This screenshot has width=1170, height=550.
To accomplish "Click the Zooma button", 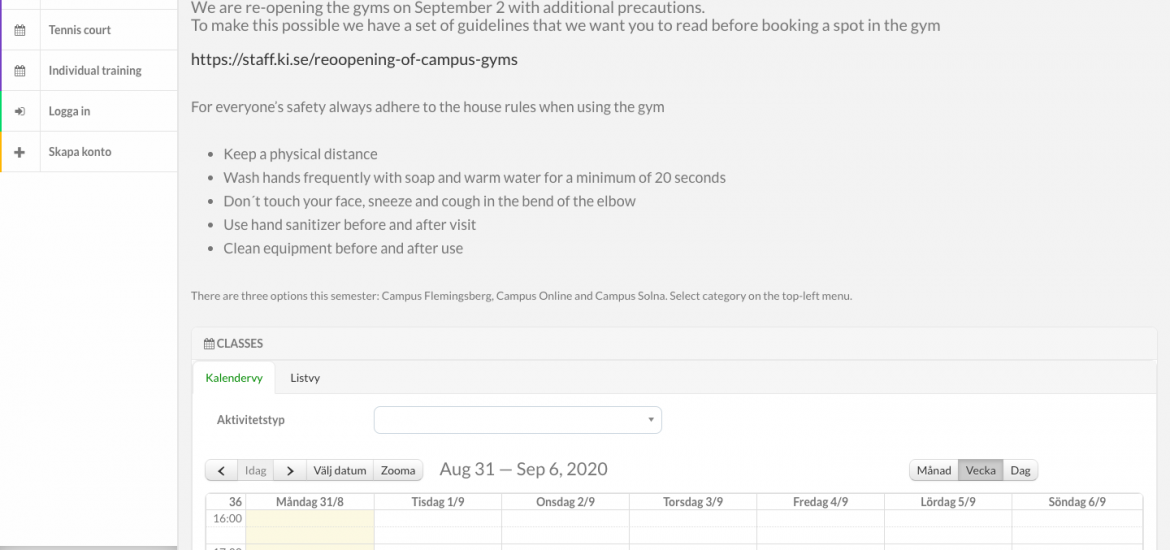I will (398, 470).
